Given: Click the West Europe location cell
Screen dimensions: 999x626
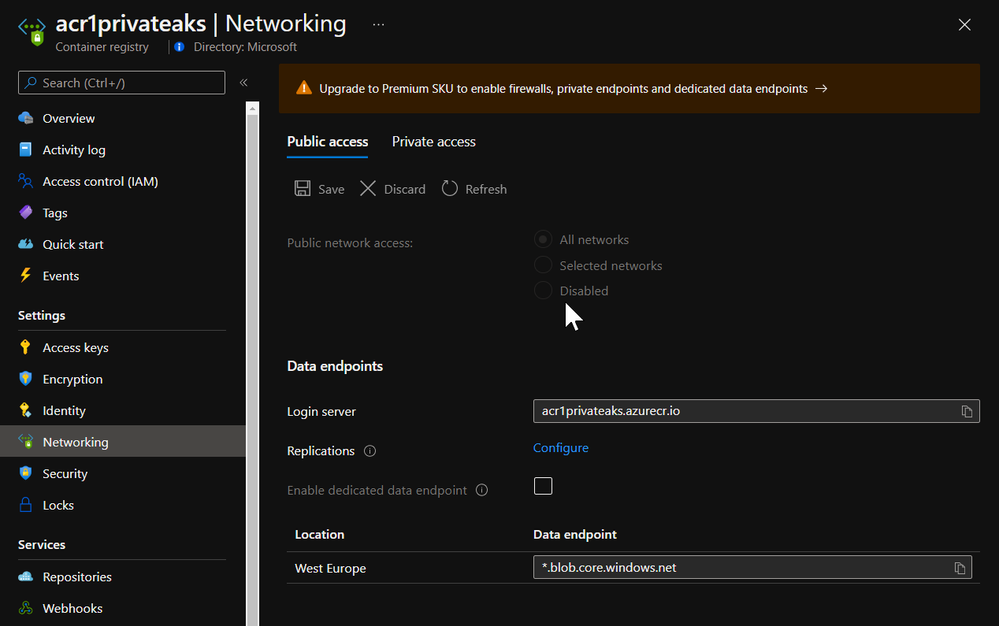Looking at the screenshot, I should pos(330,568).
